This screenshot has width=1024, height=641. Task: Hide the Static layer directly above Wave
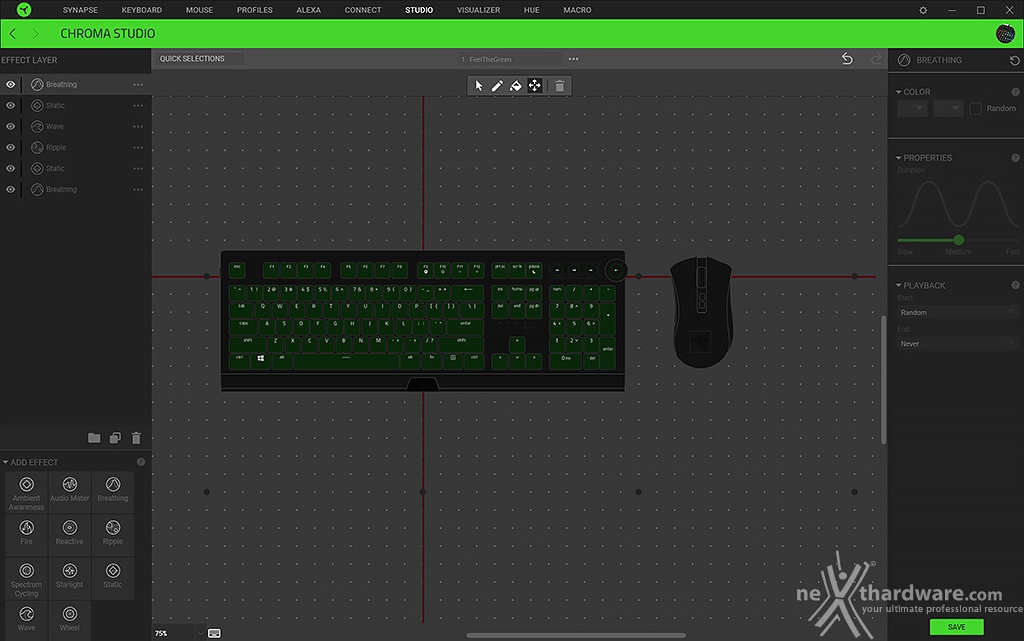10,105
